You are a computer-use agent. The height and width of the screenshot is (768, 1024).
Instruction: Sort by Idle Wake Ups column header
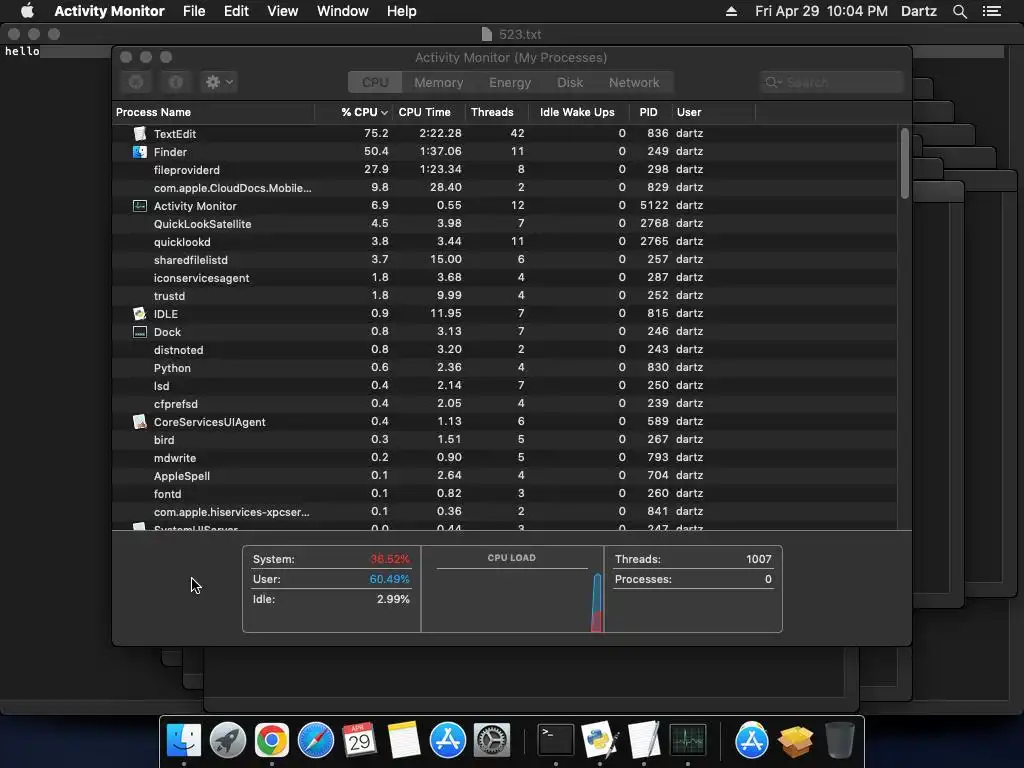point(579,112)
